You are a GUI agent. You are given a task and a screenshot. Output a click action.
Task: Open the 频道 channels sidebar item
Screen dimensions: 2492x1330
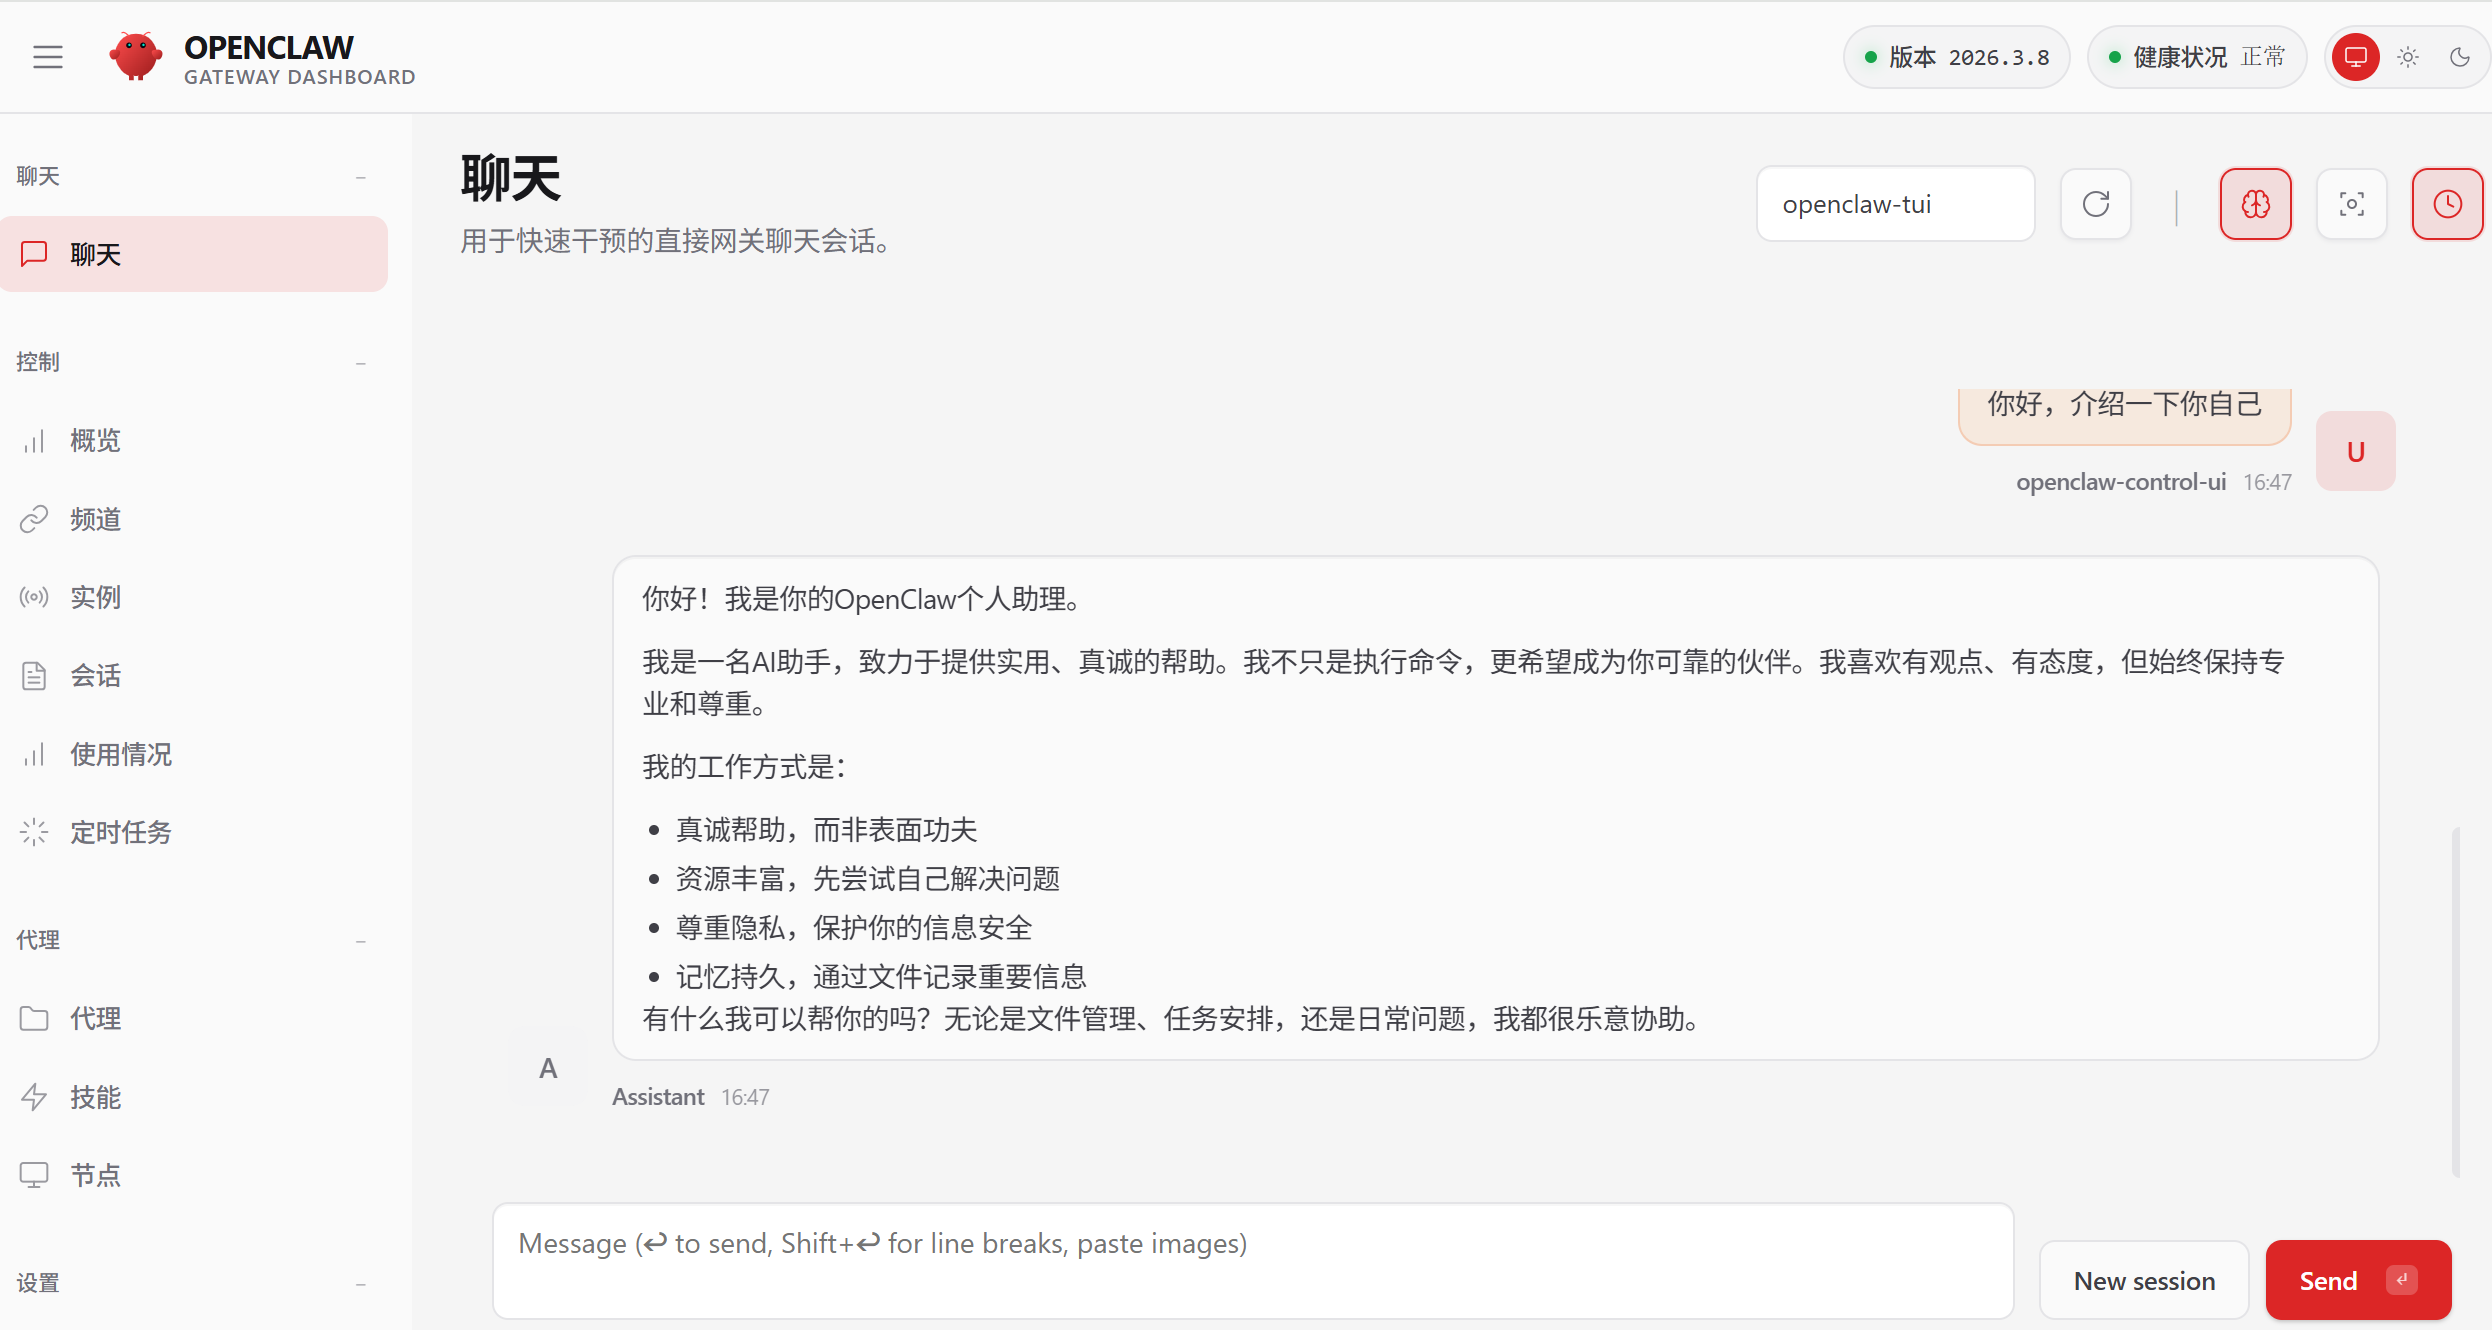[x=95, y=519]
